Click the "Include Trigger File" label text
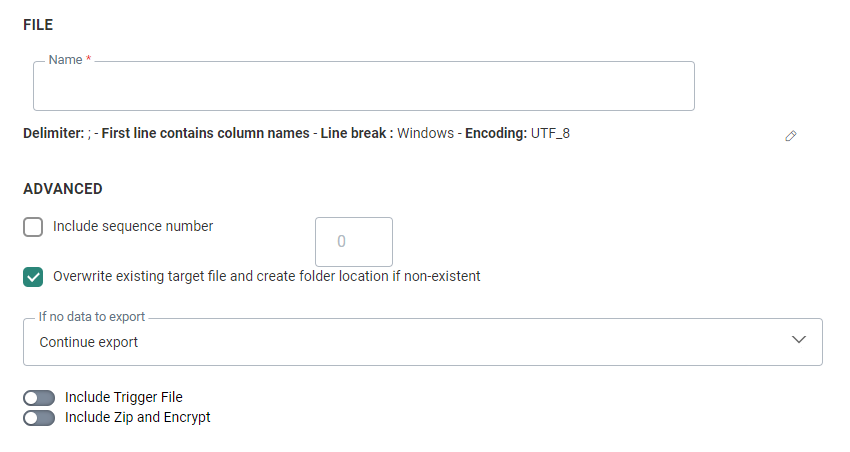This screenshot has height=452, width=850. pos(123,397)
